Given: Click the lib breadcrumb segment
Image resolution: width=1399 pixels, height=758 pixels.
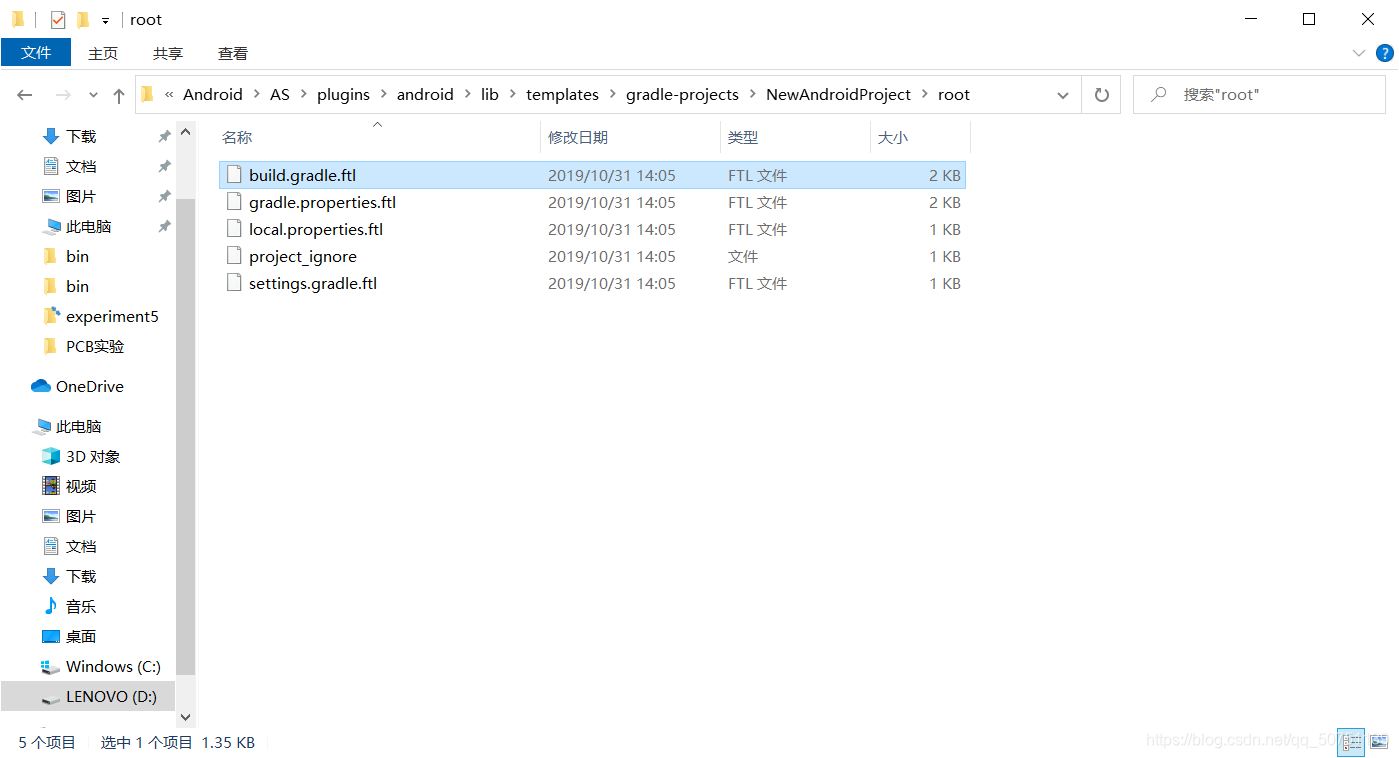Looking at the screenshot, I should (x=490, y=94).
